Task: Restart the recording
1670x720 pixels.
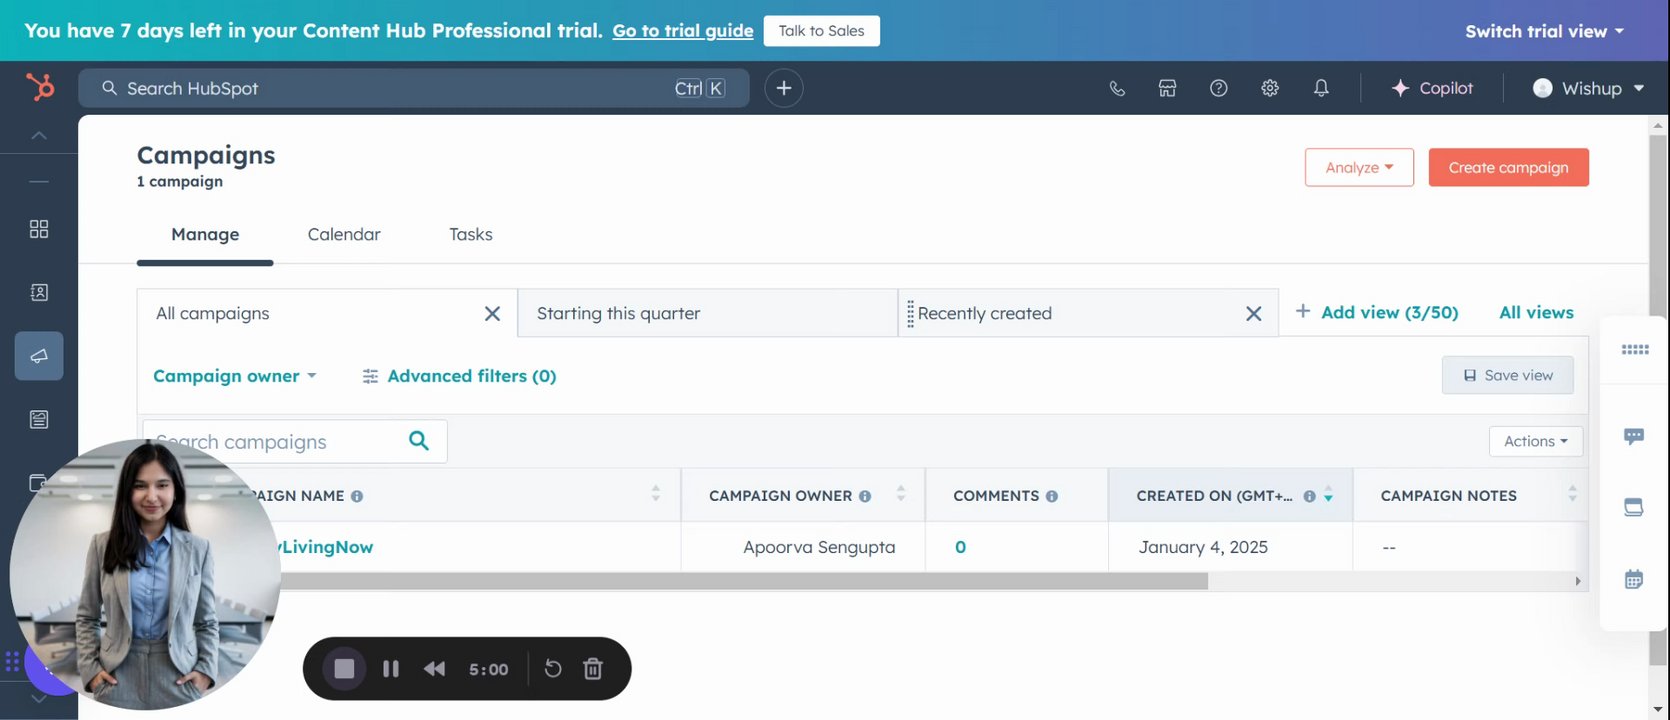Action: (x=553, y=668)
